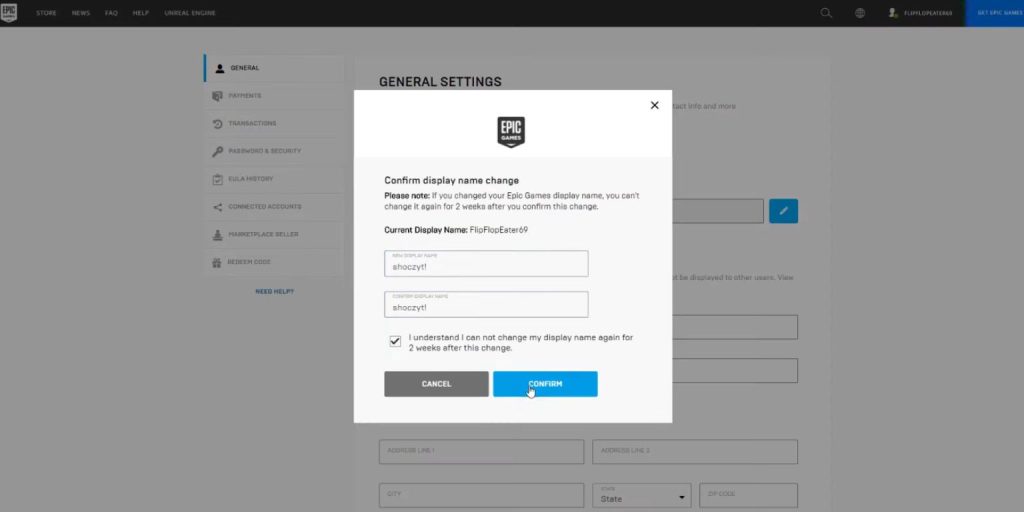The width and height of the screenshot is (1024, 512).
Task: Uncheck the two-week understanding checkbox
Action: click(395, 341)
